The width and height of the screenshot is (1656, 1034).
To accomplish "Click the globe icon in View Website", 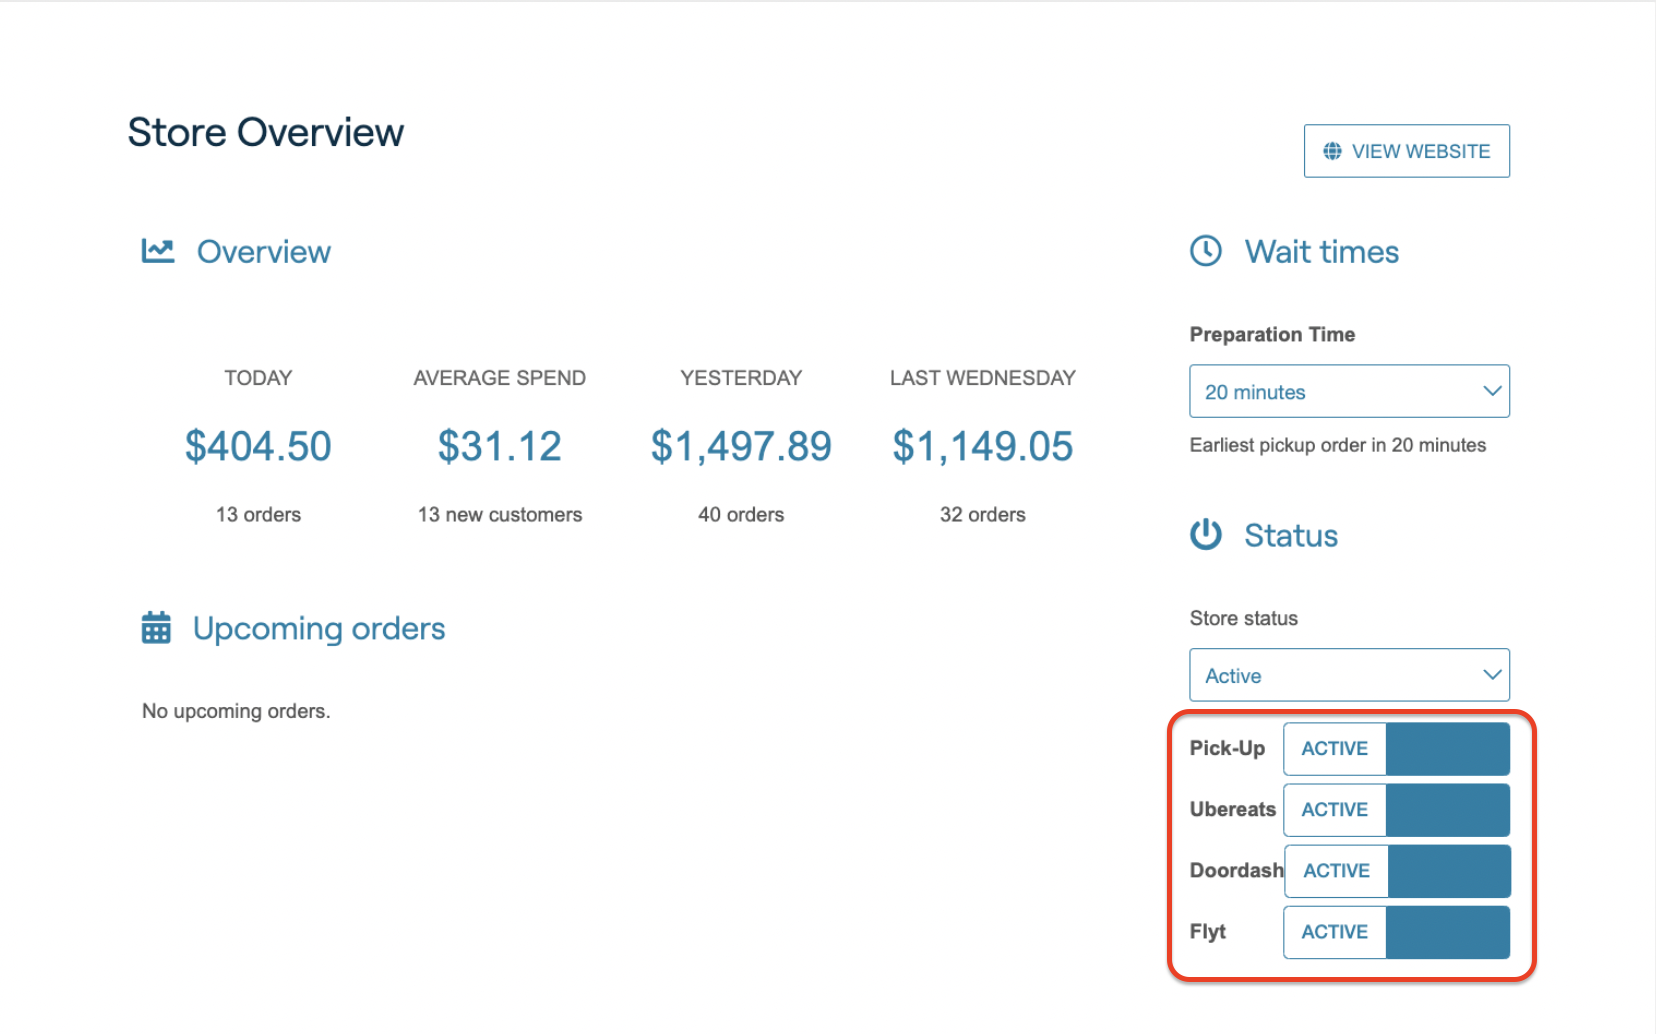I will point(1332,151).
